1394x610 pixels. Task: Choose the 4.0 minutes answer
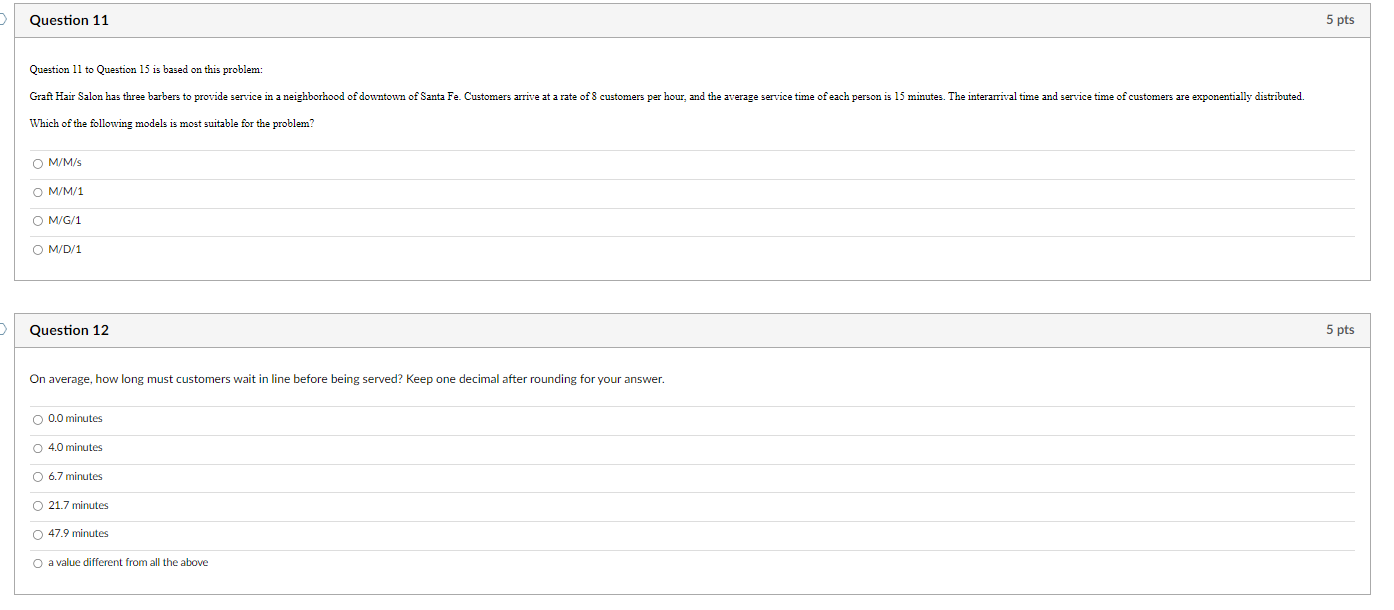pyautogui.click(x=38, y=448)
